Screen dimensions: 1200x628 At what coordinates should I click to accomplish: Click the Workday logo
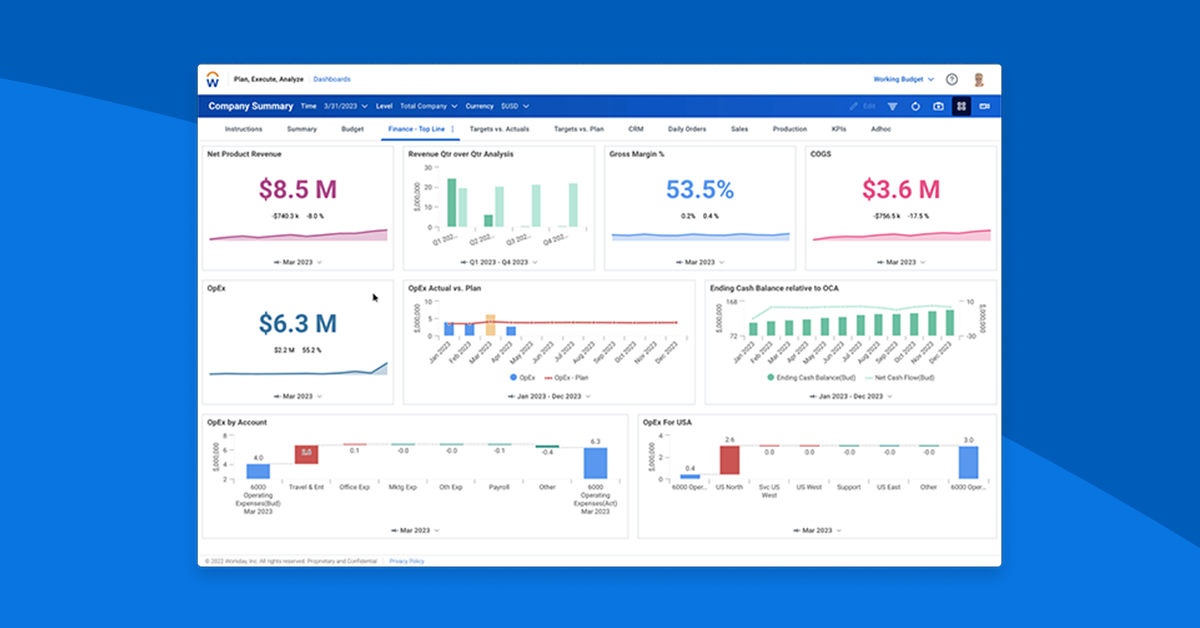213,78
